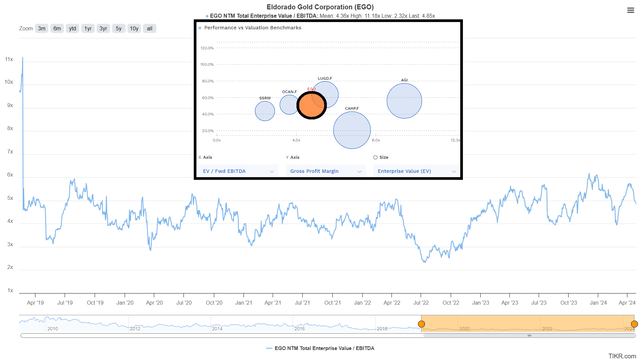Choose the 1yr zoom button
This screenshot has width=640, height=360.
[88, 29]
